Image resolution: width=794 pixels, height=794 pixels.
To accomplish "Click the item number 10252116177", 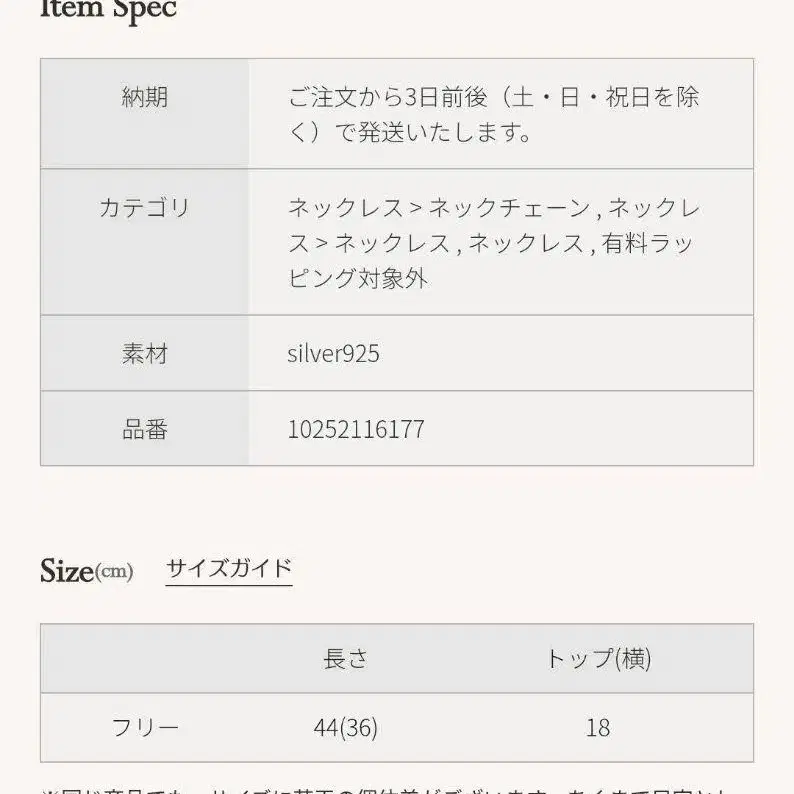I will [x=355, y=430].
